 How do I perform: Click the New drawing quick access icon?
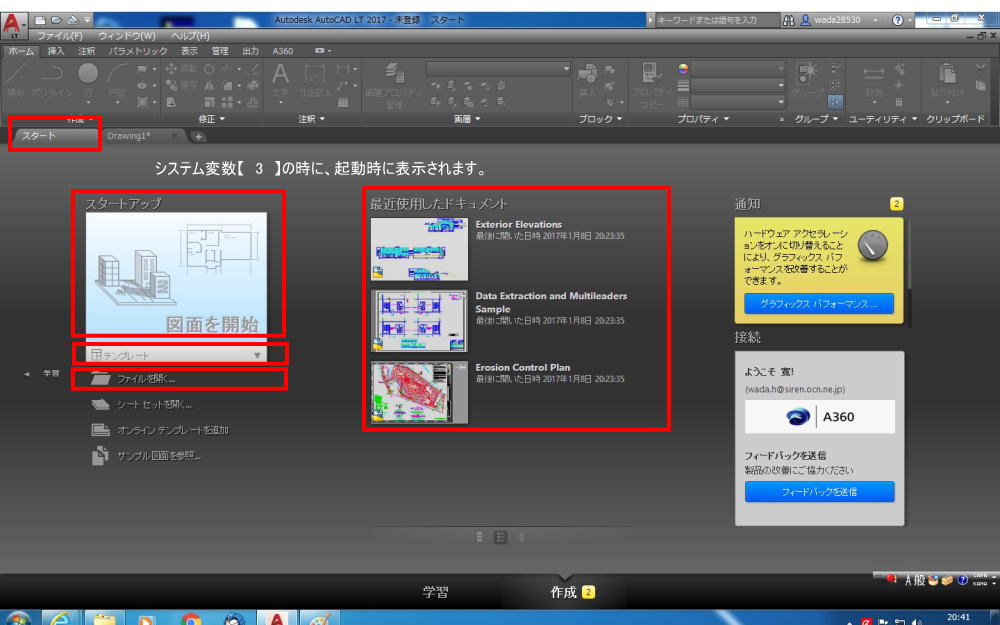[40, 20]
